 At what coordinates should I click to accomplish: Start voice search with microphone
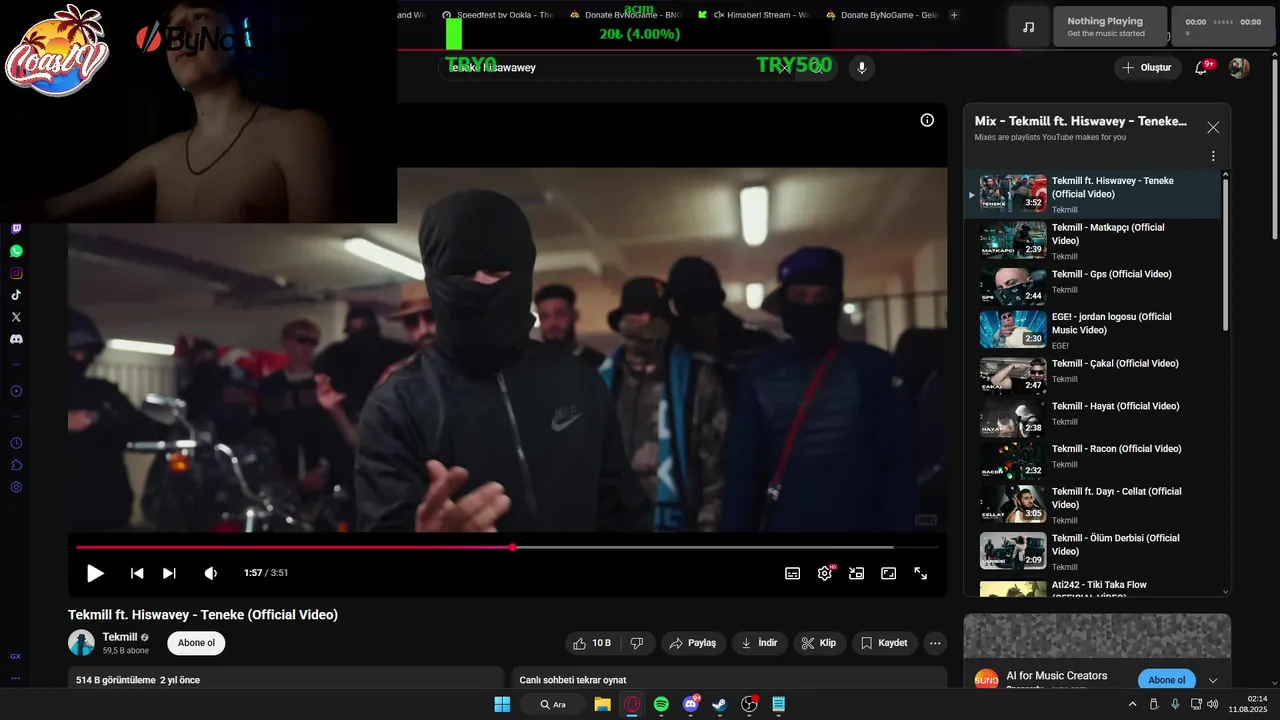pyautogui.click(x=861, y=67)
